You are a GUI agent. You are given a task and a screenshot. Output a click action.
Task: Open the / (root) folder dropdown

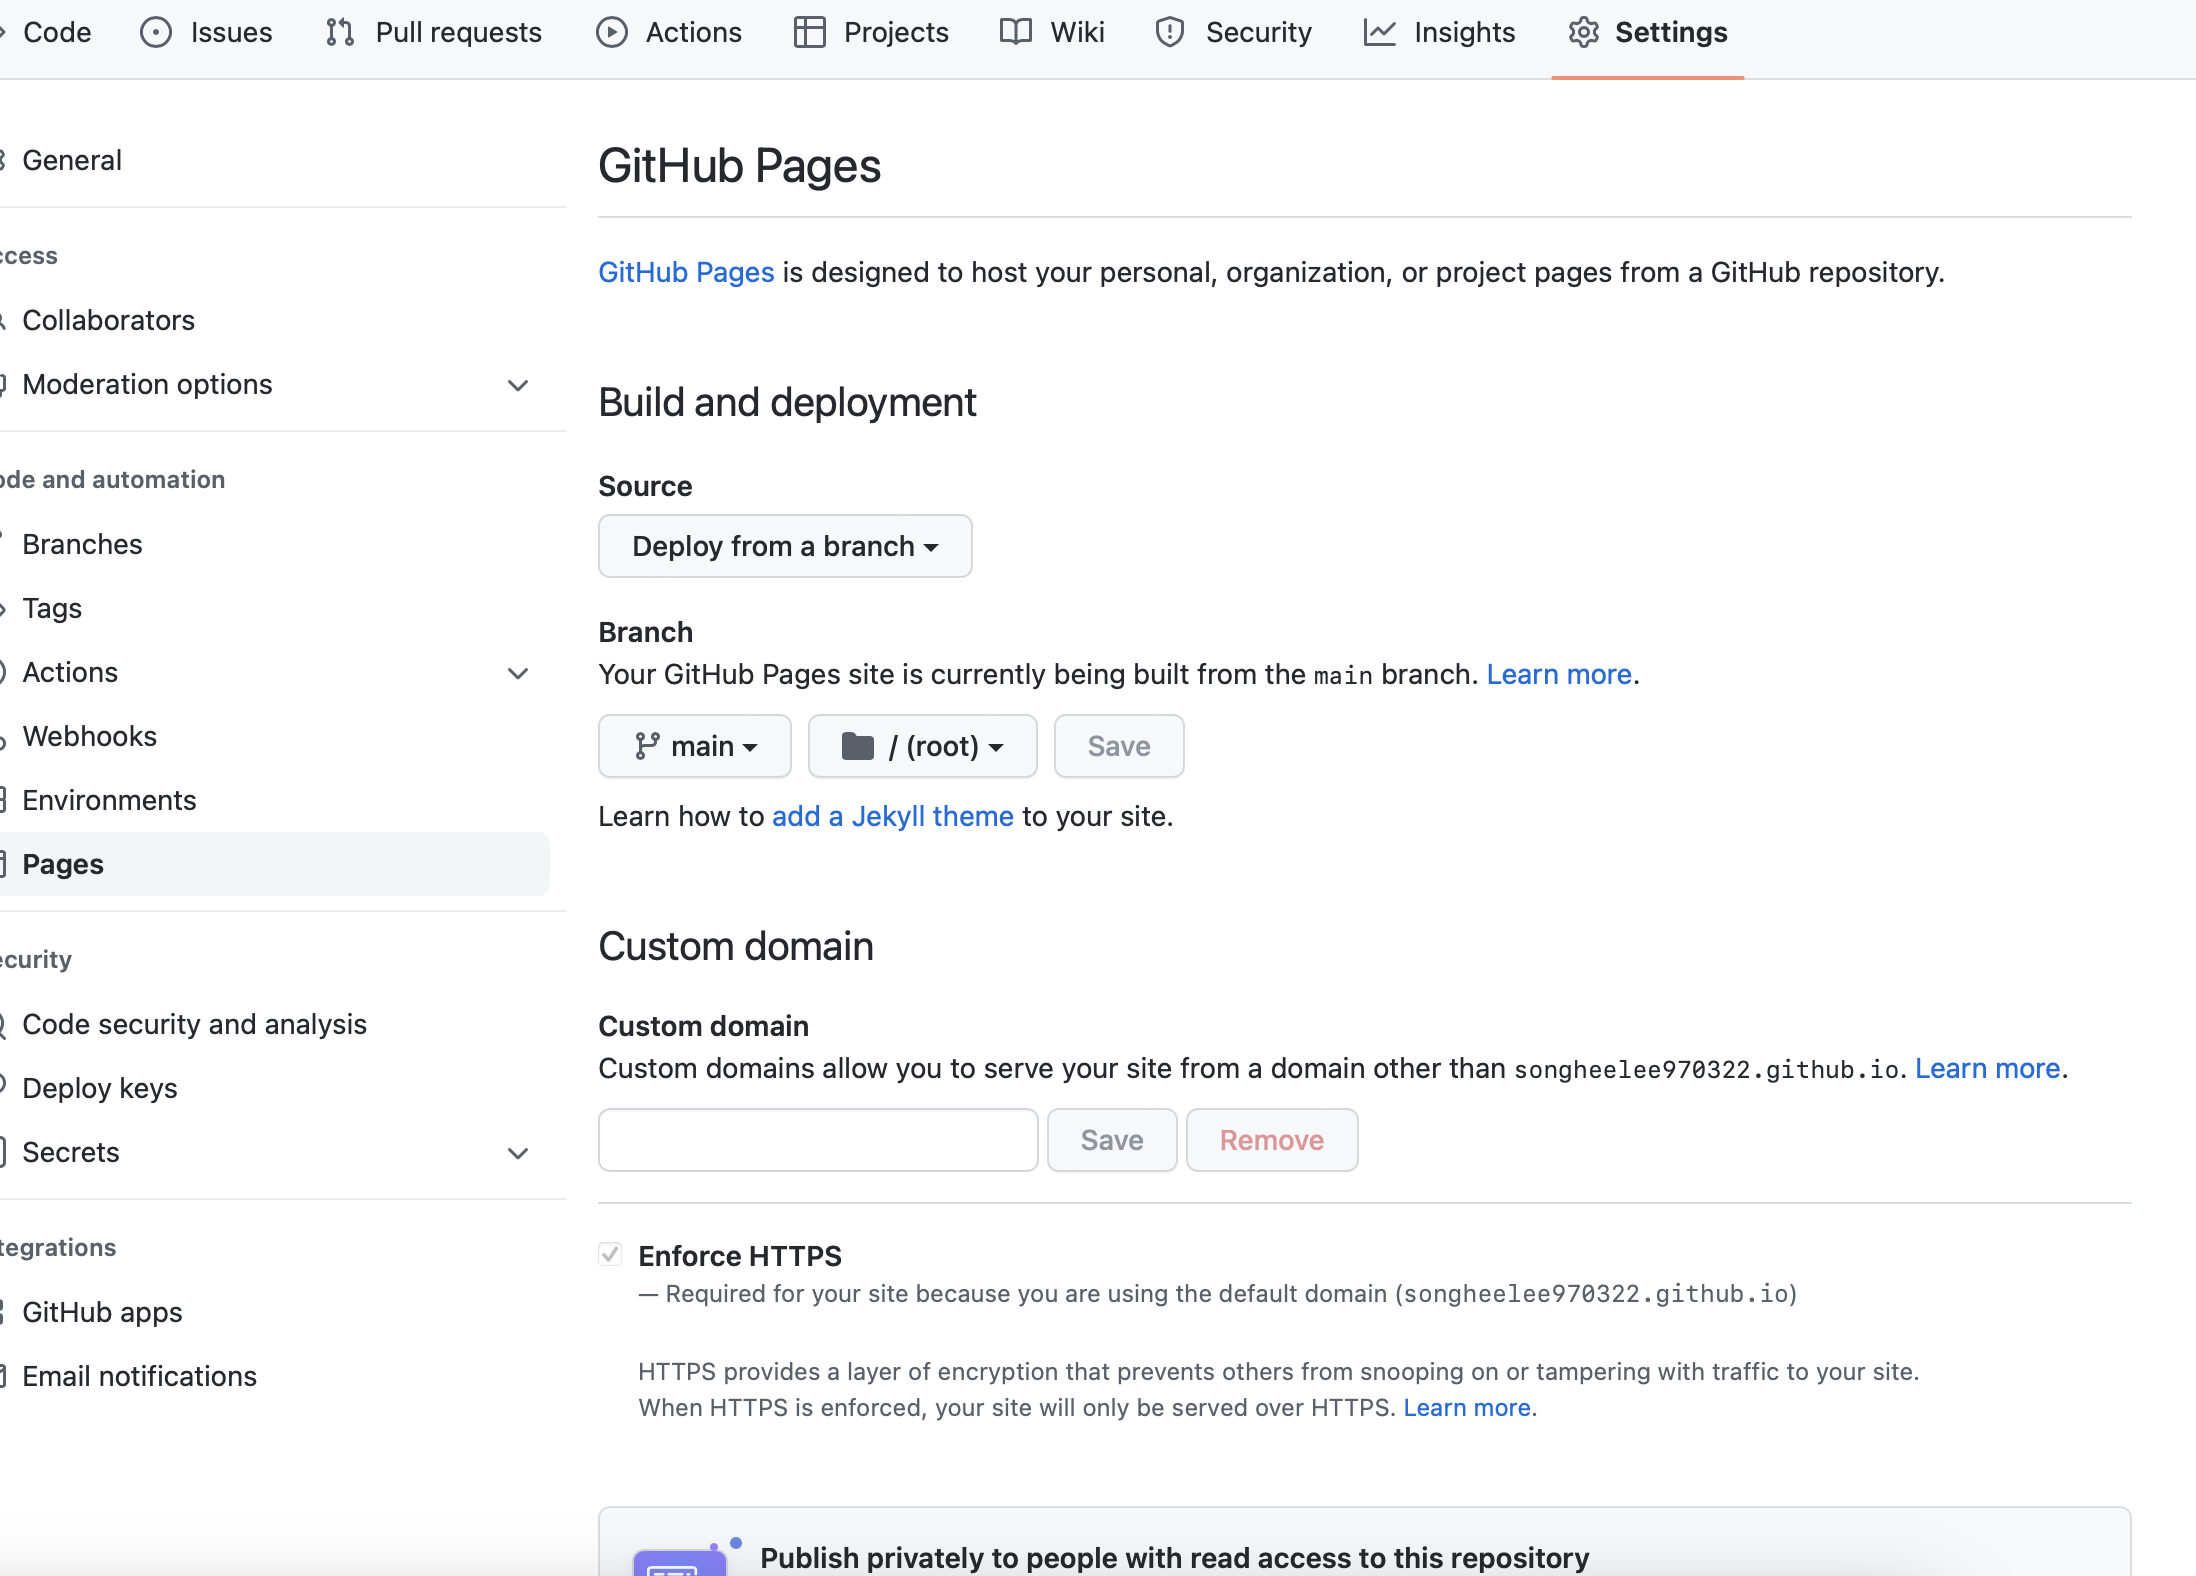tap(923, 746)
